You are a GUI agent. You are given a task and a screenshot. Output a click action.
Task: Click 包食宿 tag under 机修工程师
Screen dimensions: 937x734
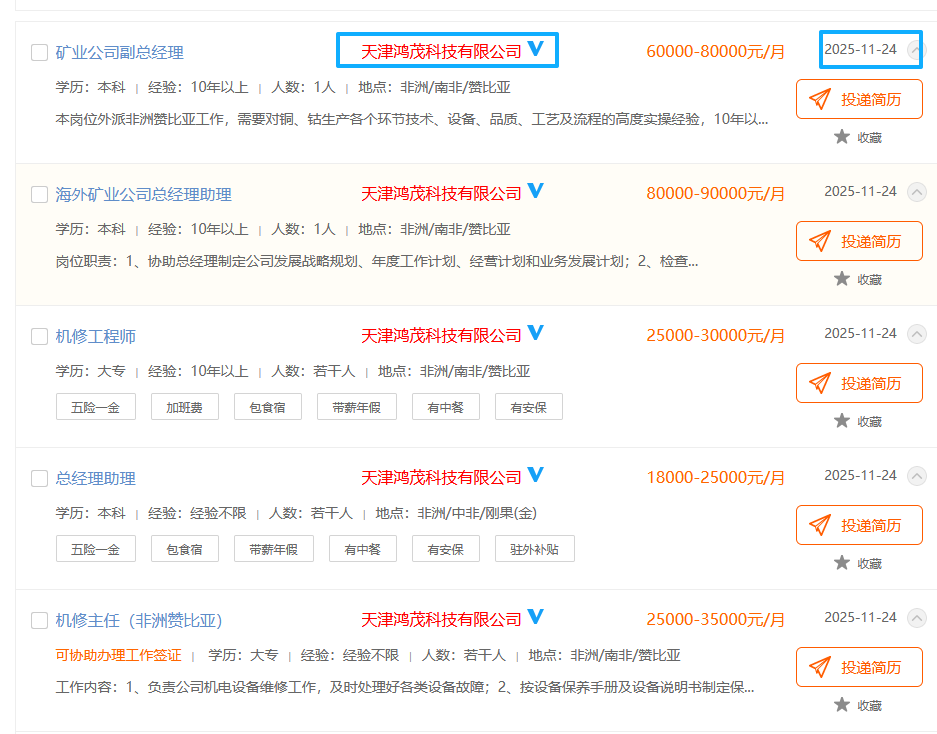tap(268, 407)
